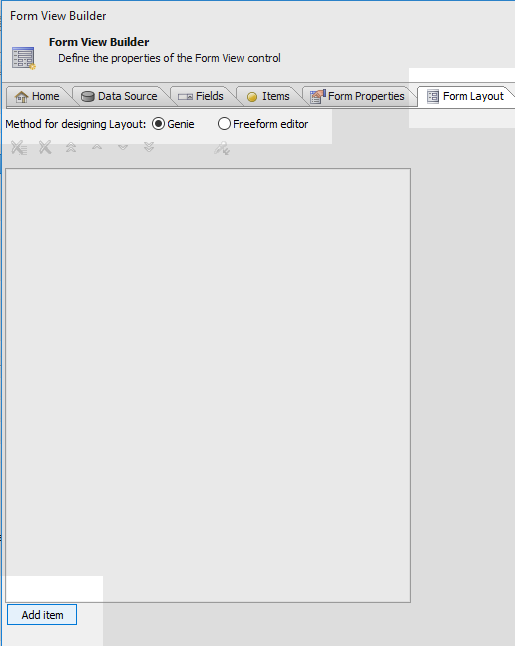Go to the Fields tab

point(201,96)
